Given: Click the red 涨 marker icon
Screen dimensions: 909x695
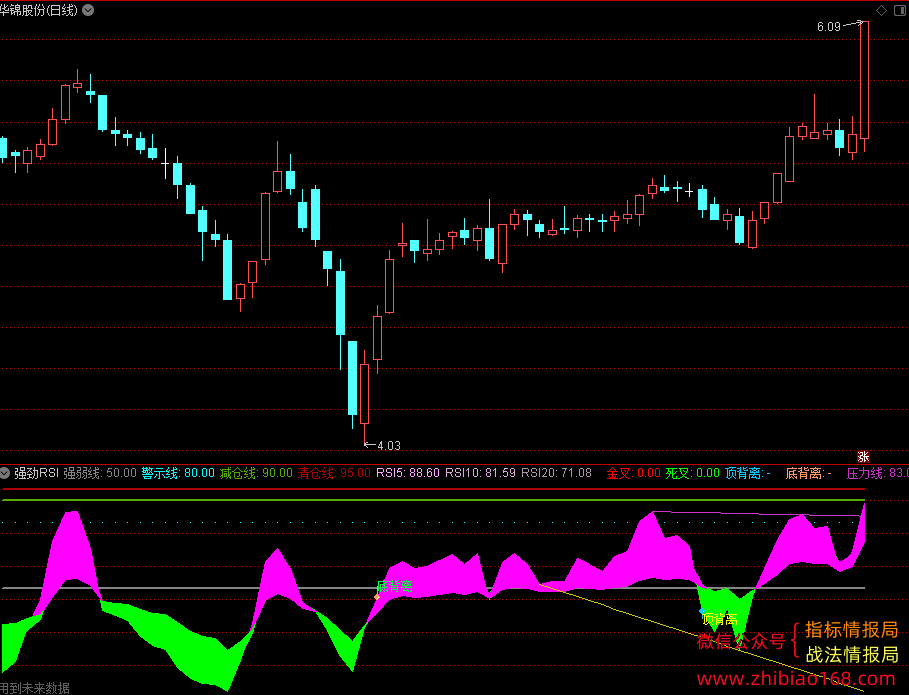Looking at the screenshot, I should click(x=863, y=457).
